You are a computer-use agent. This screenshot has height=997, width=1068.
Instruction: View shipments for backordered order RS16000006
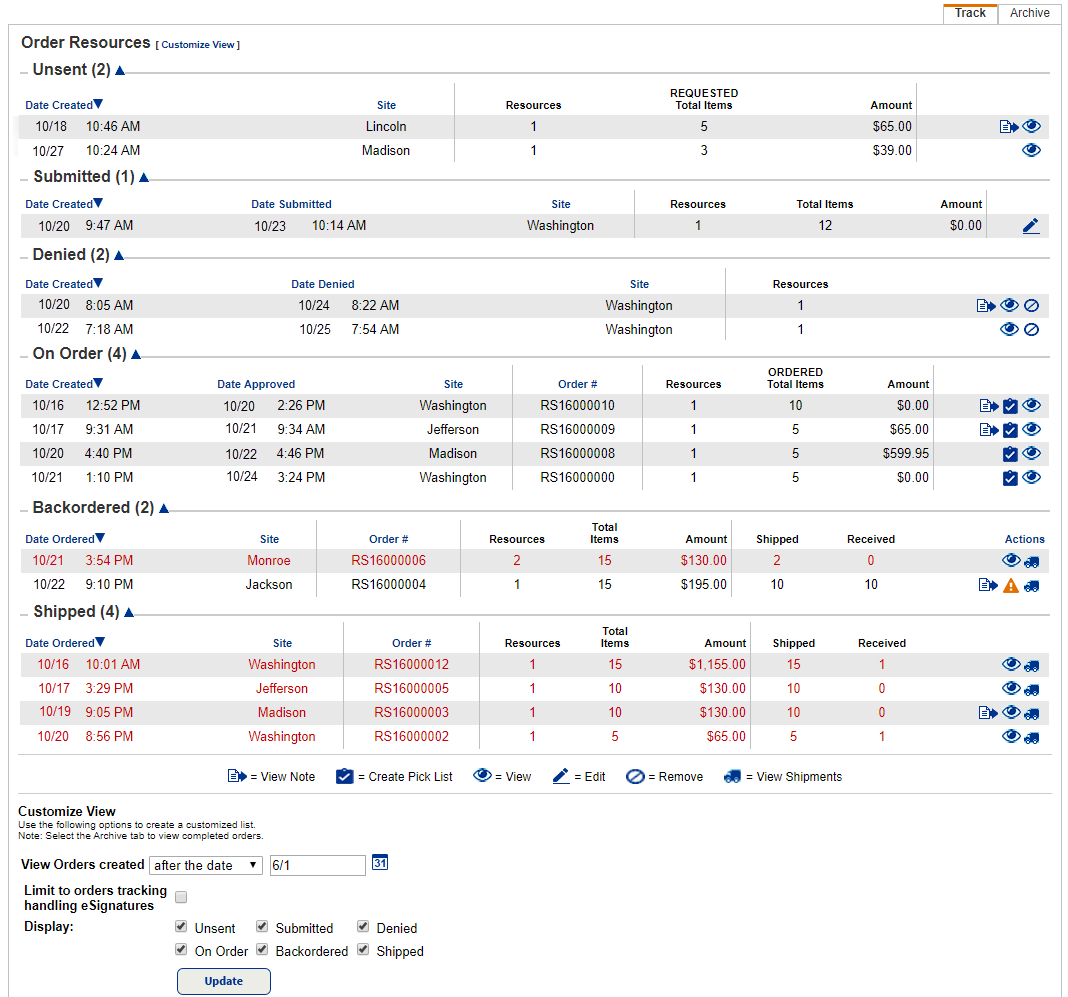tap(1033, 560)
